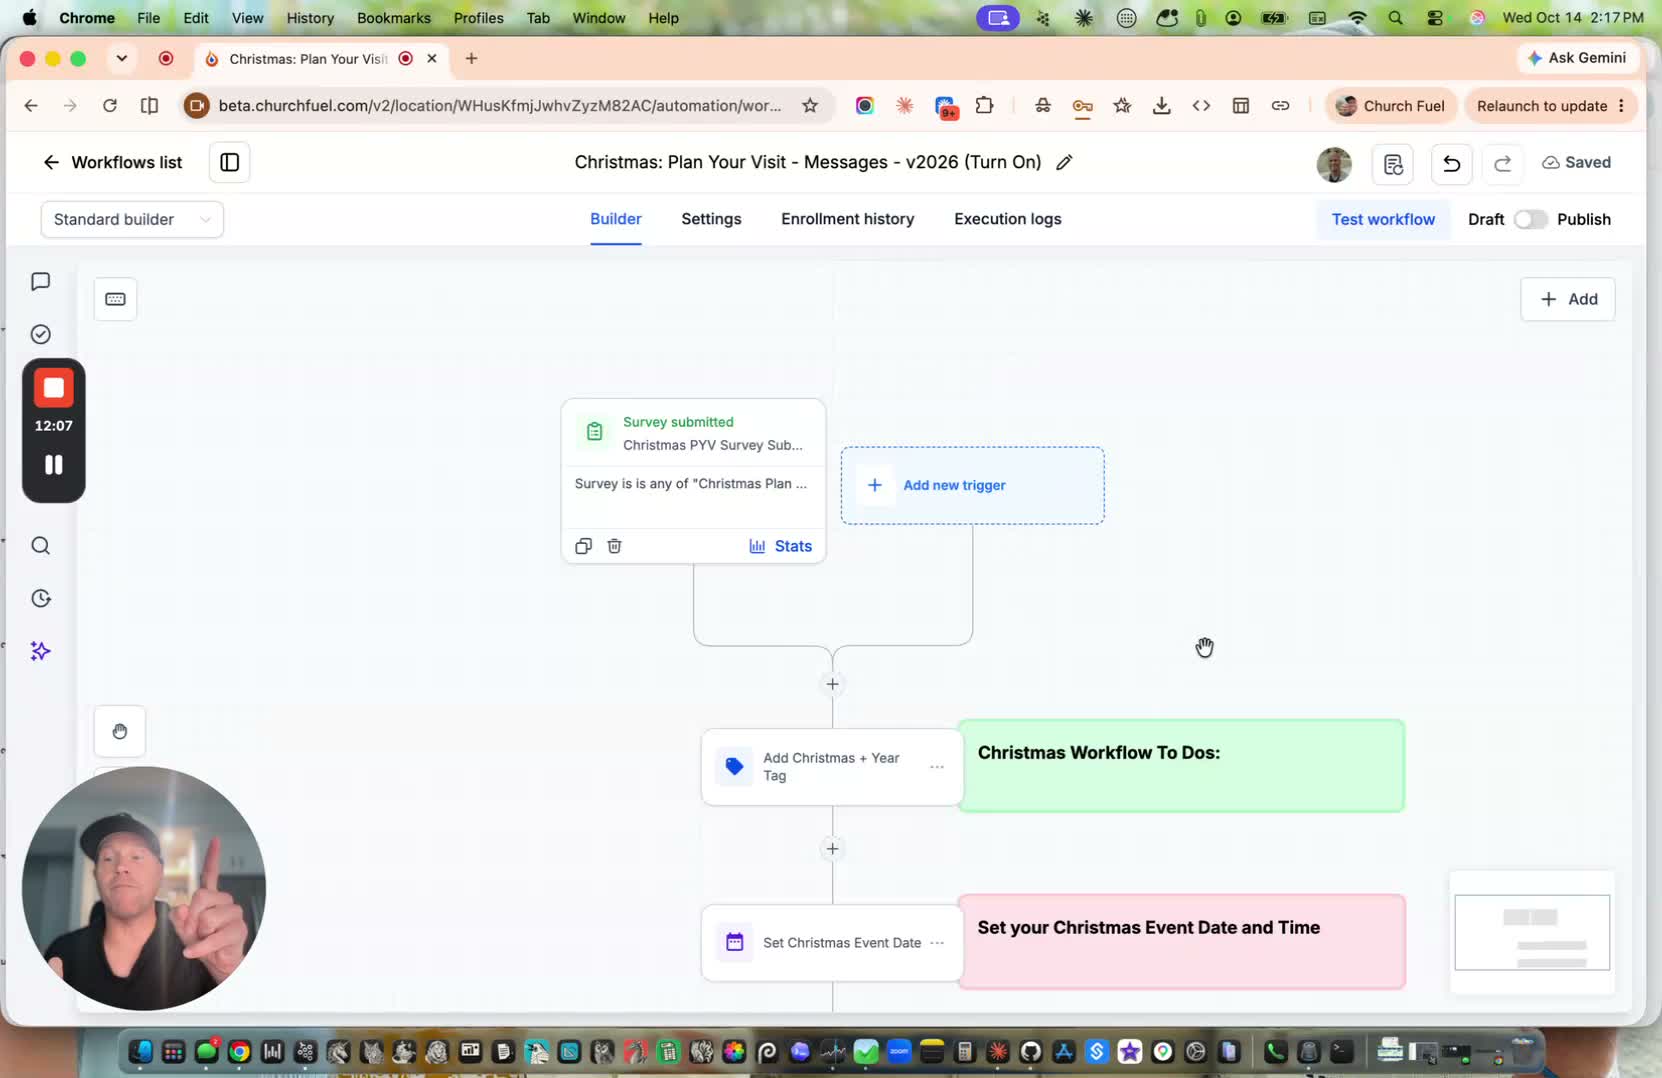
Task: Open options menu for Add Christmas + Year Tag
Action: tap(937, 767)
